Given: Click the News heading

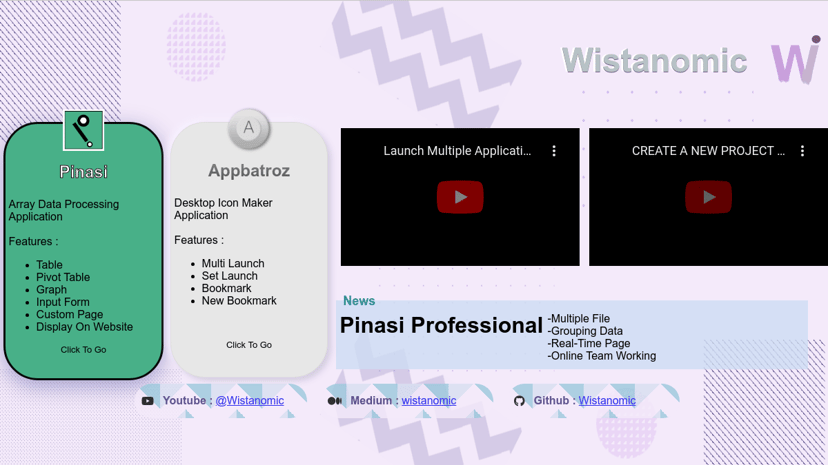Looking at the screenshot, I should tap(359, 301).
